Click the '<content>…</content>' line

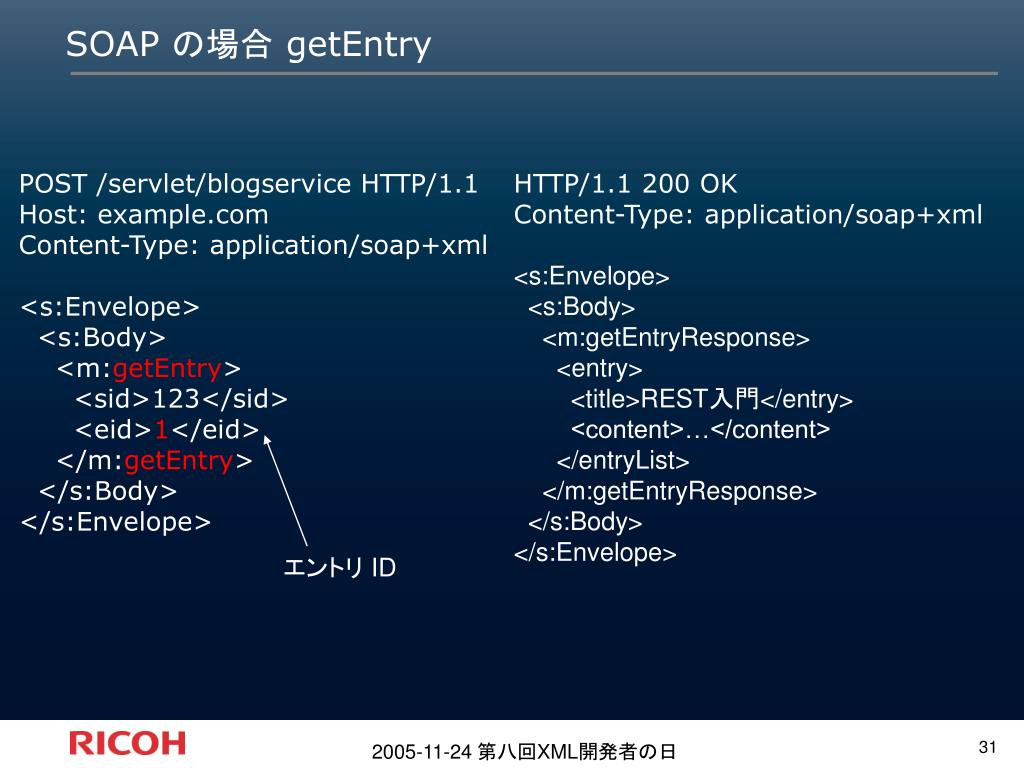click(x=701, y=430)
